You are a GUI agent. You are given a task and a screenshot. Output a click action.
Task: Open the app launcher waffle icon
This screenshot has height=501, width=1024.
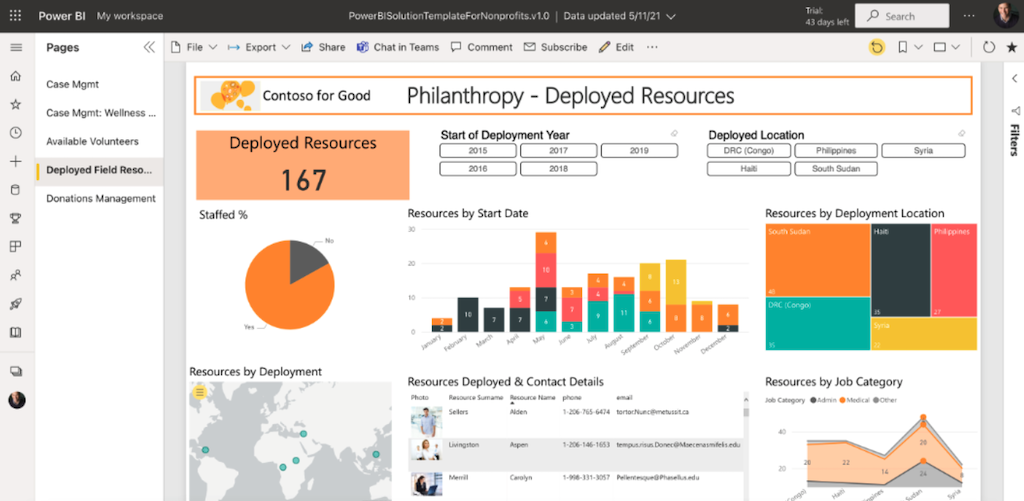click(16, 16)
